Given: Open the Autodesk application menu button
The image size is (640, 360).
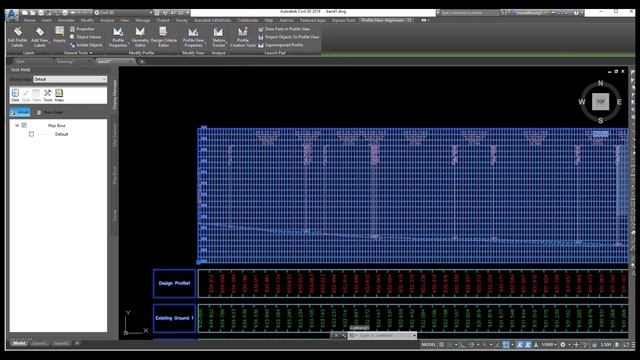Looking at the screenshot, I should point(11,15).
